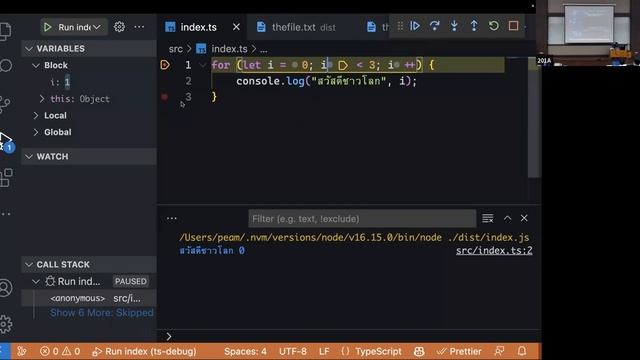Image resolution: width=640 pixels, height=360 pixels.
Task: Step into with down arrow icon
Action: pyautogui.click(x=454, y=26)
